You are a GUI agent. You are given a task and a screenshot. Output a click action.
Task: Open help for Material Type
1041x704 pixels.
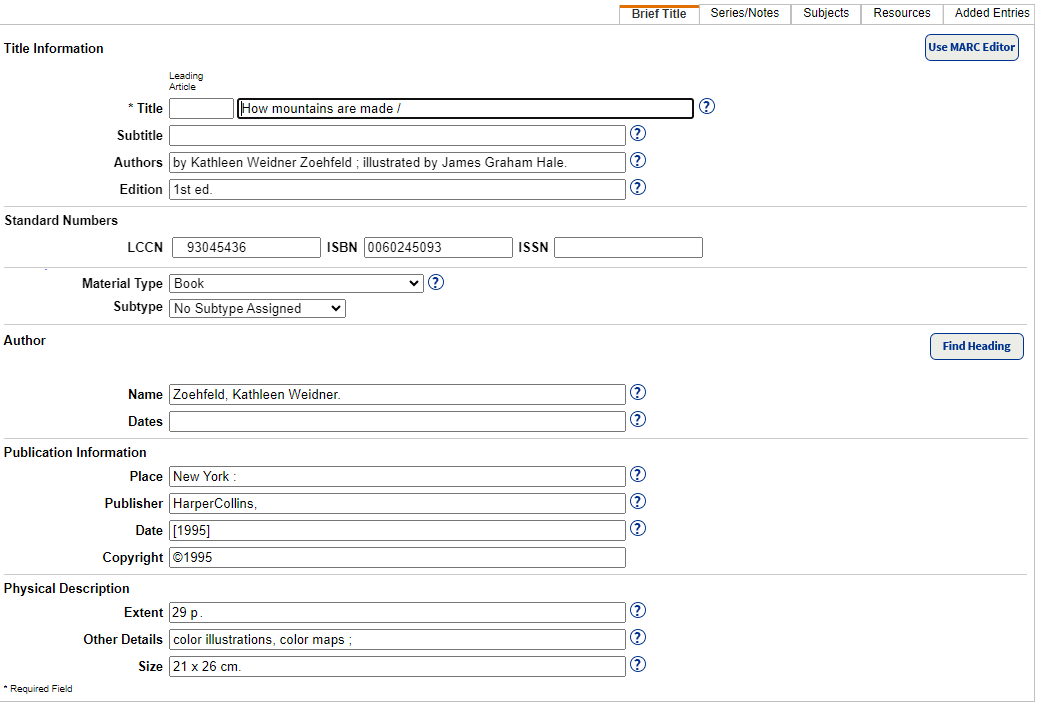pyautogui.click(x=435, y=282)
